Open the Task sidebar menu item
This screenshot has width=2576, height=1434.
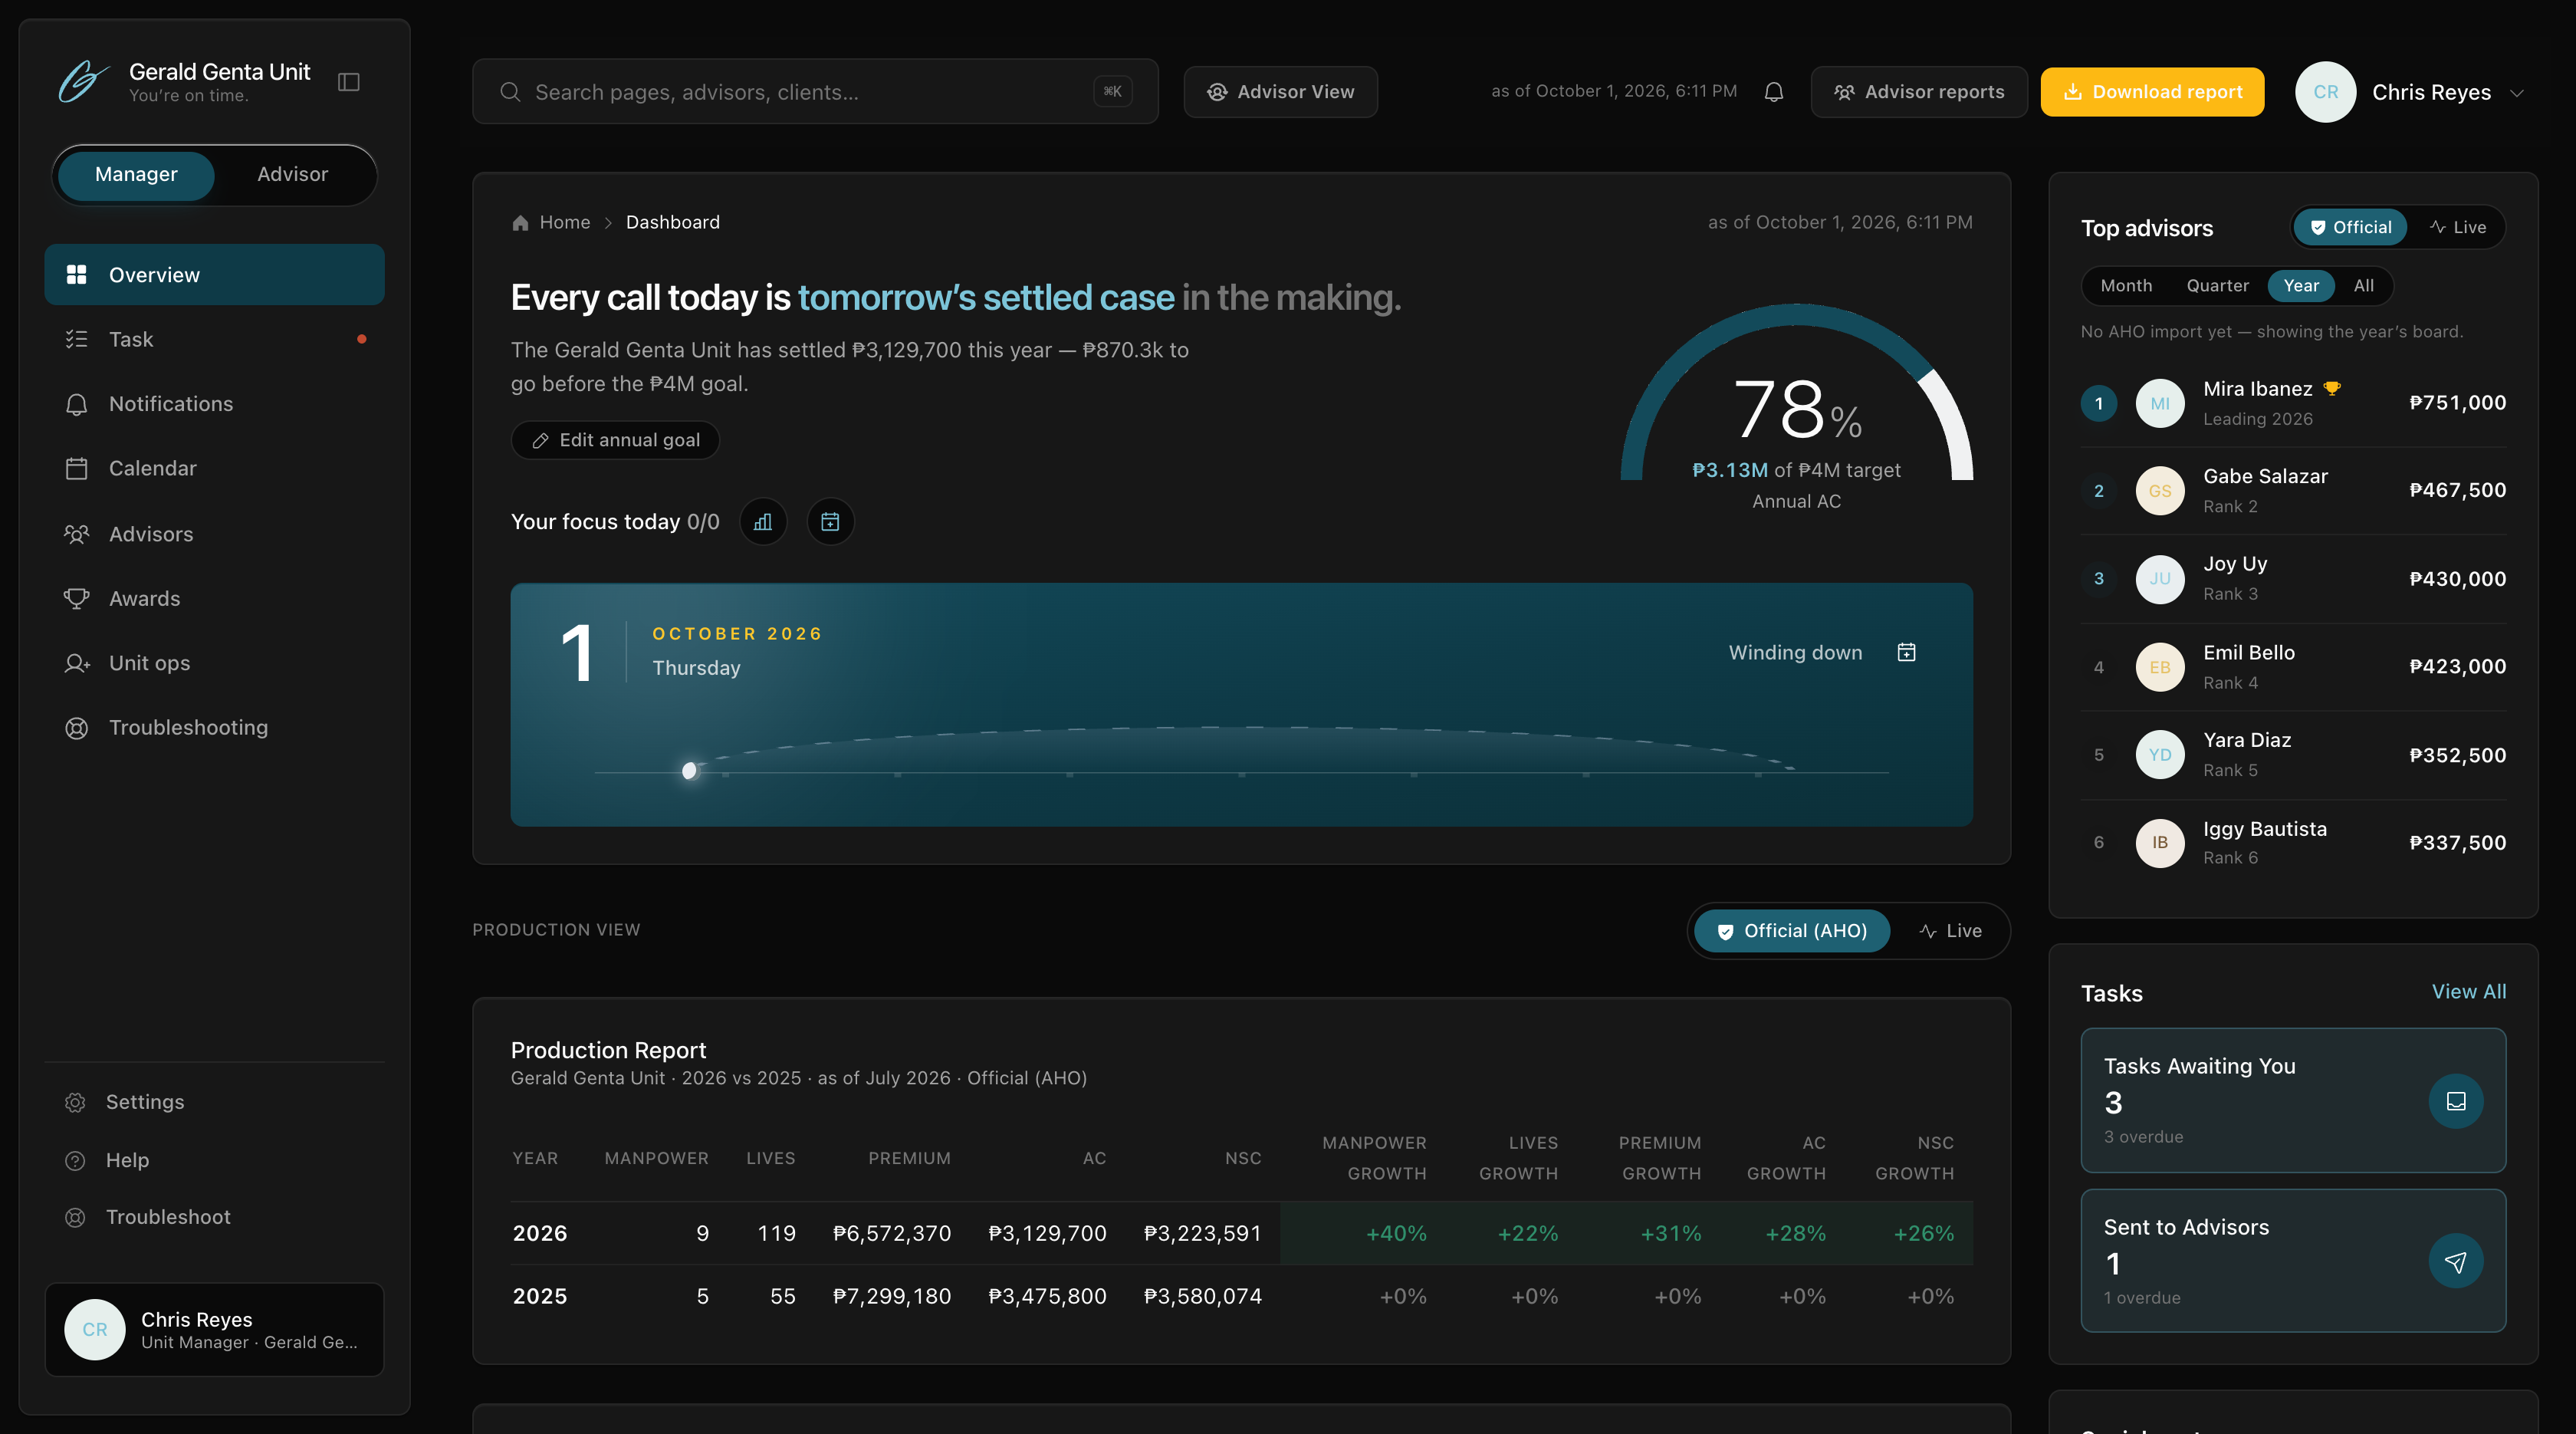214,340
